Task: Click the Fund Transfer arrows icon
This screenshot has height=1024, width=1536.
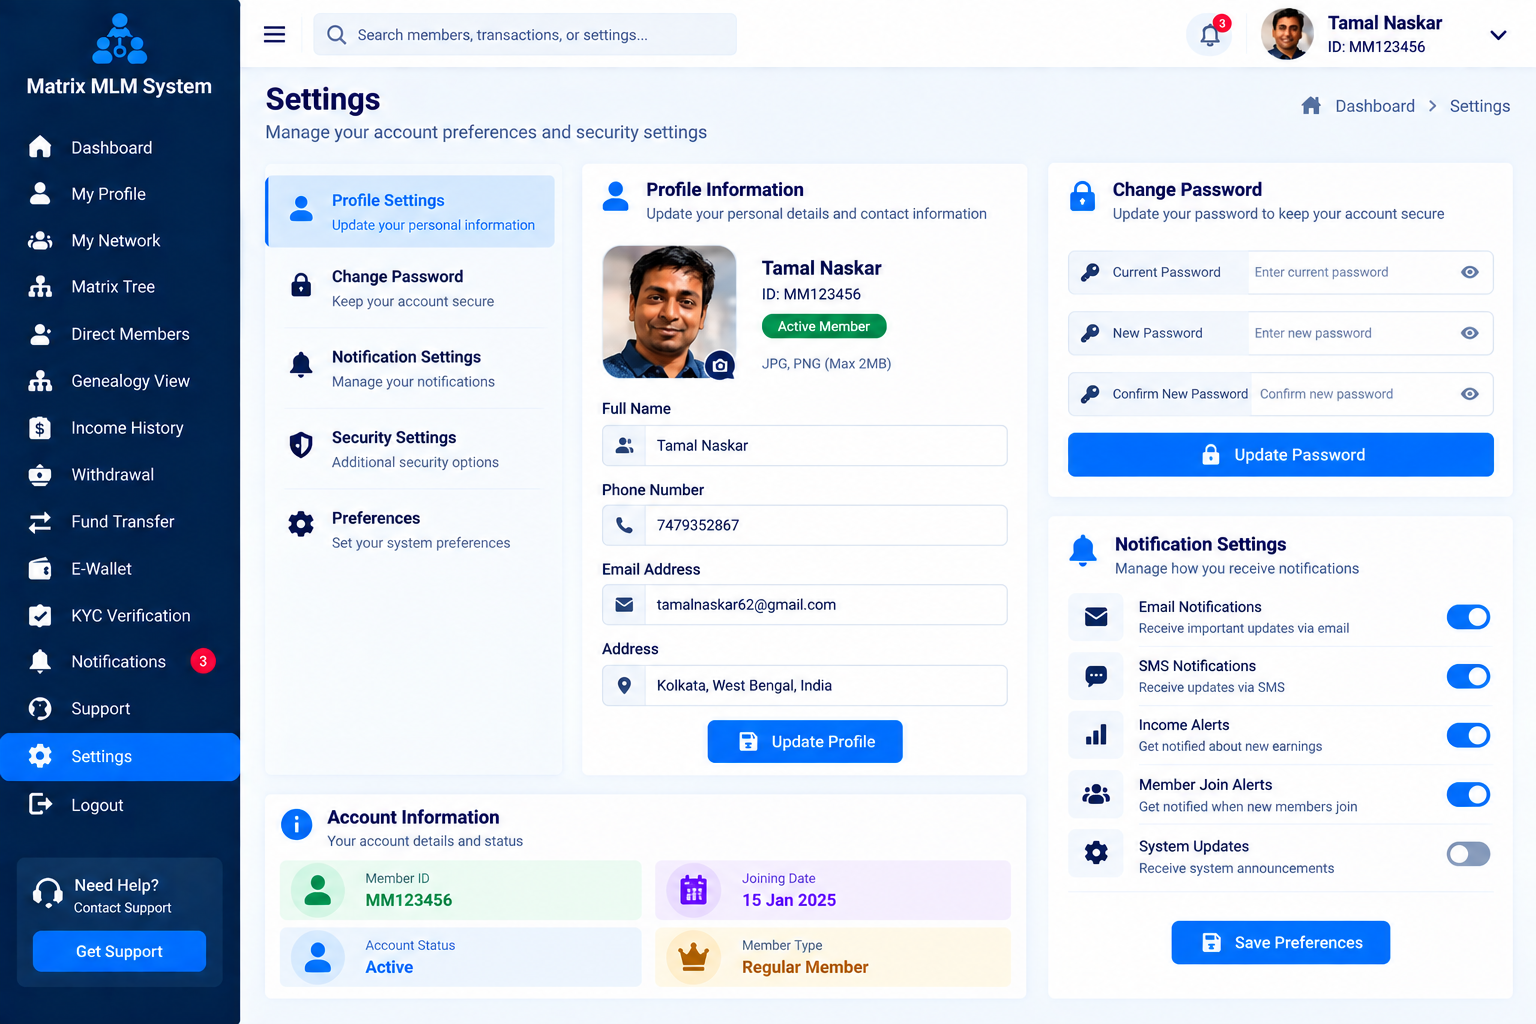Action: [40, 522]
